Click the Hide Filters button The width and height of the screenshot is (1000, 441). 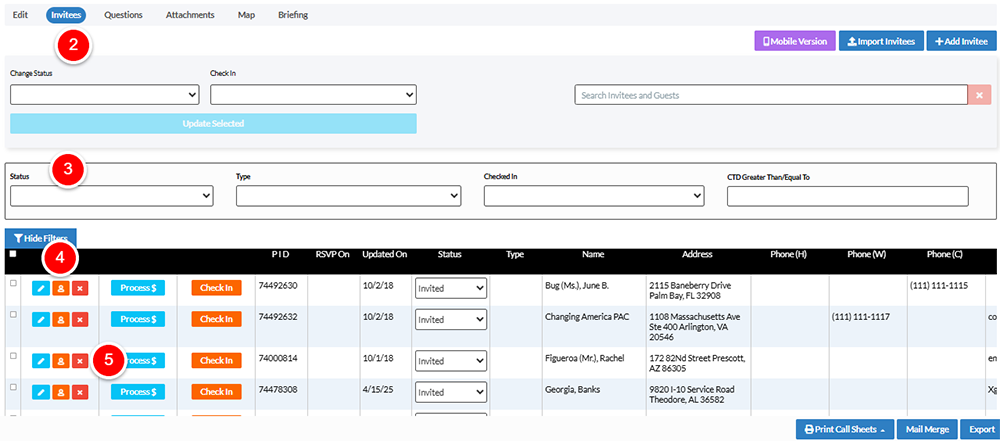[41, 238]
